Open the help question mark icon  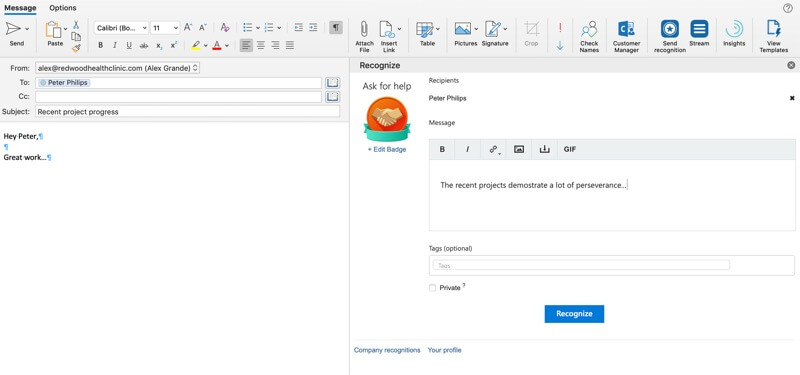(x=787, y=8)
